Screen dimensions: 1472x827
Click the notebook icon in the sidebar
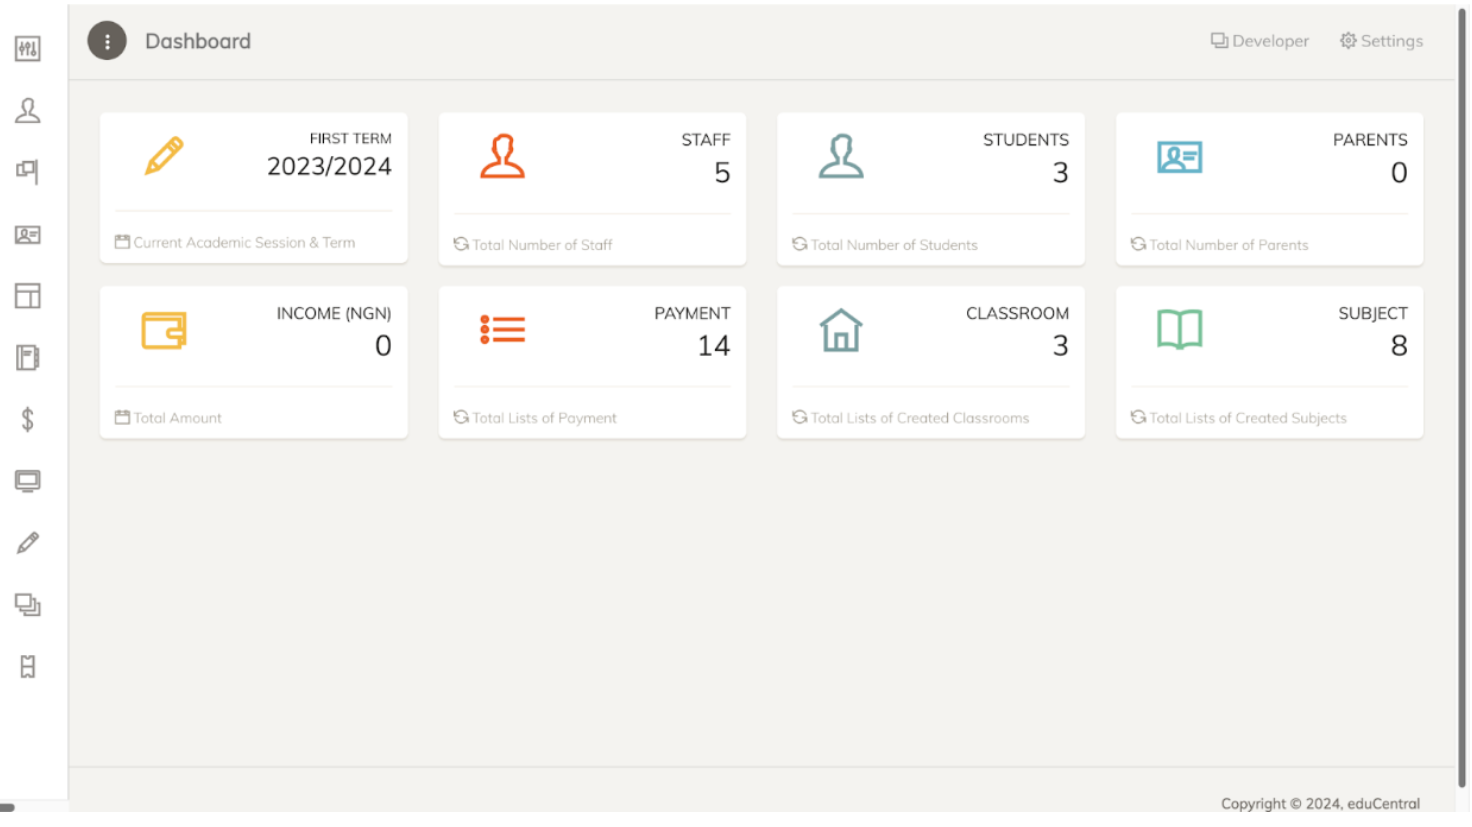click(28, 358)
